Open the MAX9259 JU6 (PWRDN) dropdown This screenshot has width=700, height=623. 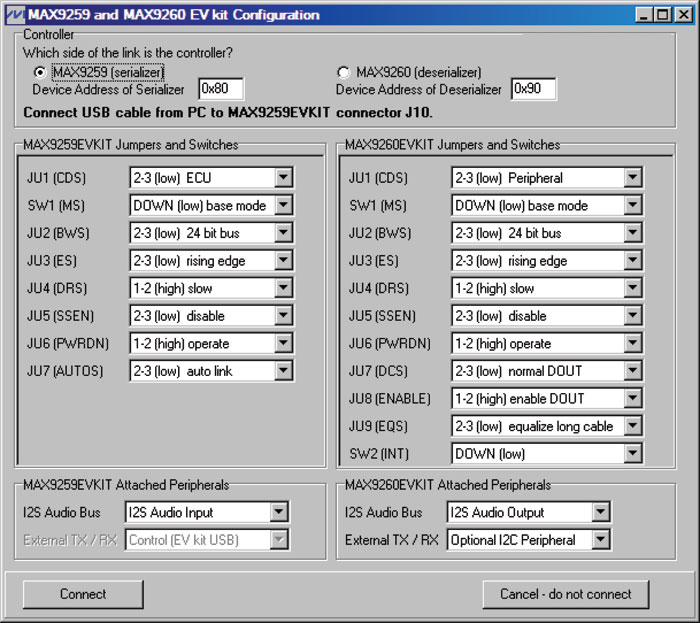[212, 344]
